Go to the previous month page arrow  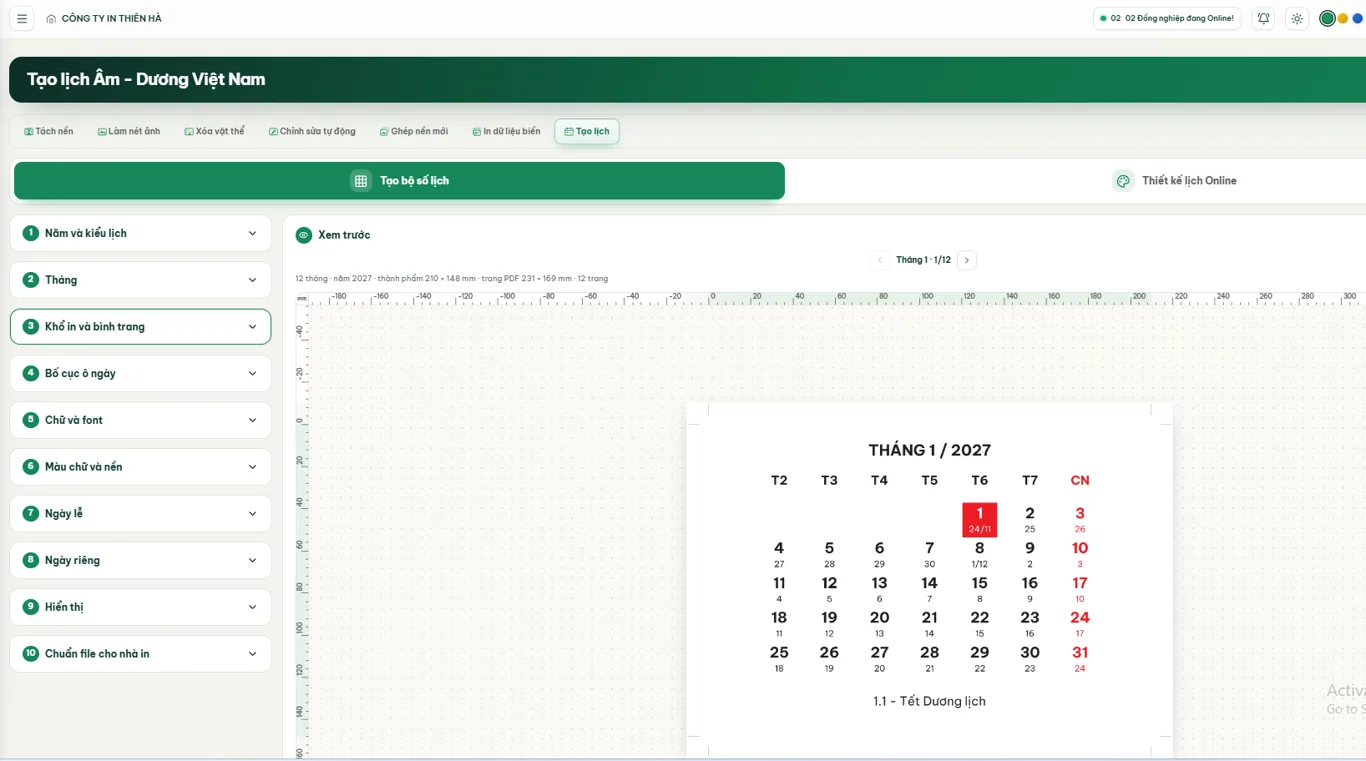click(x=880, y=260)
